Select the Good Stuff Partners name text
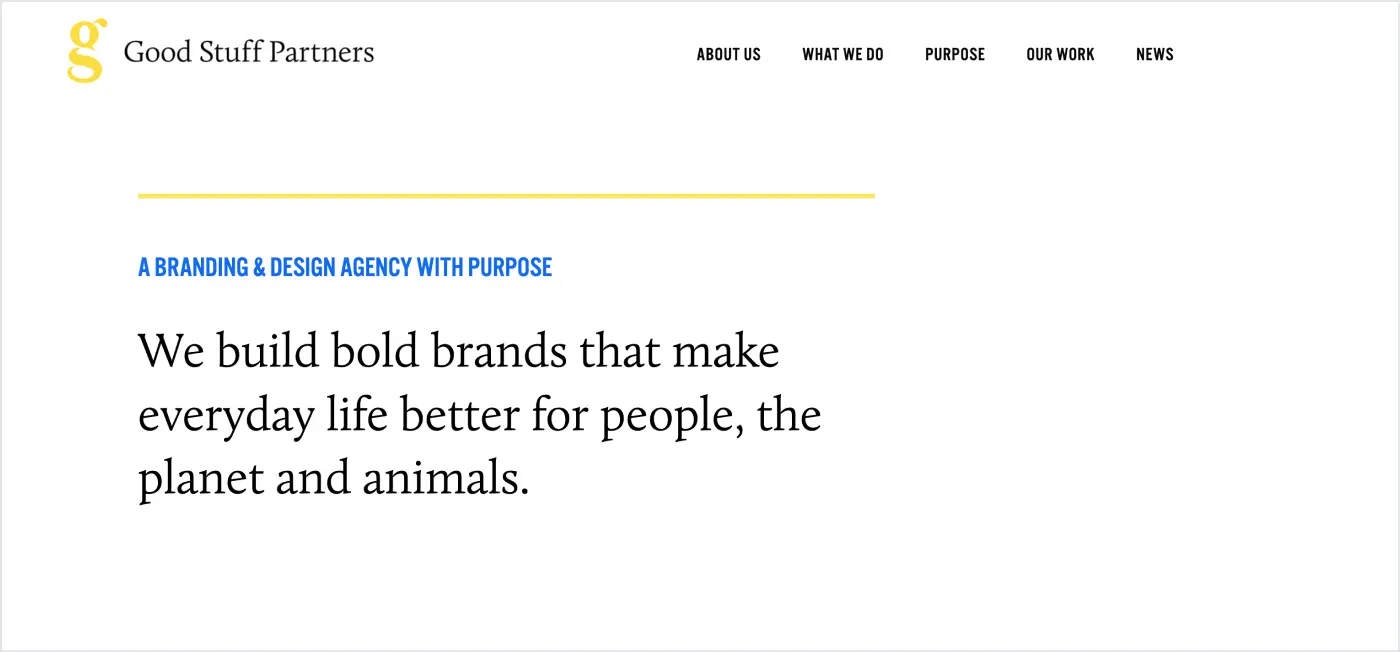 tap(248, 53)
